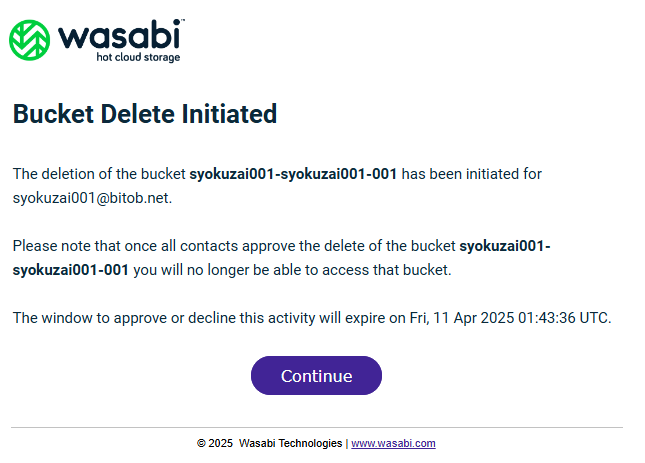This screenshot has height=463, width=645.
Task: Click the wasabi wordmark text in header
Action: pyautogui.click(x=119, y=35)
